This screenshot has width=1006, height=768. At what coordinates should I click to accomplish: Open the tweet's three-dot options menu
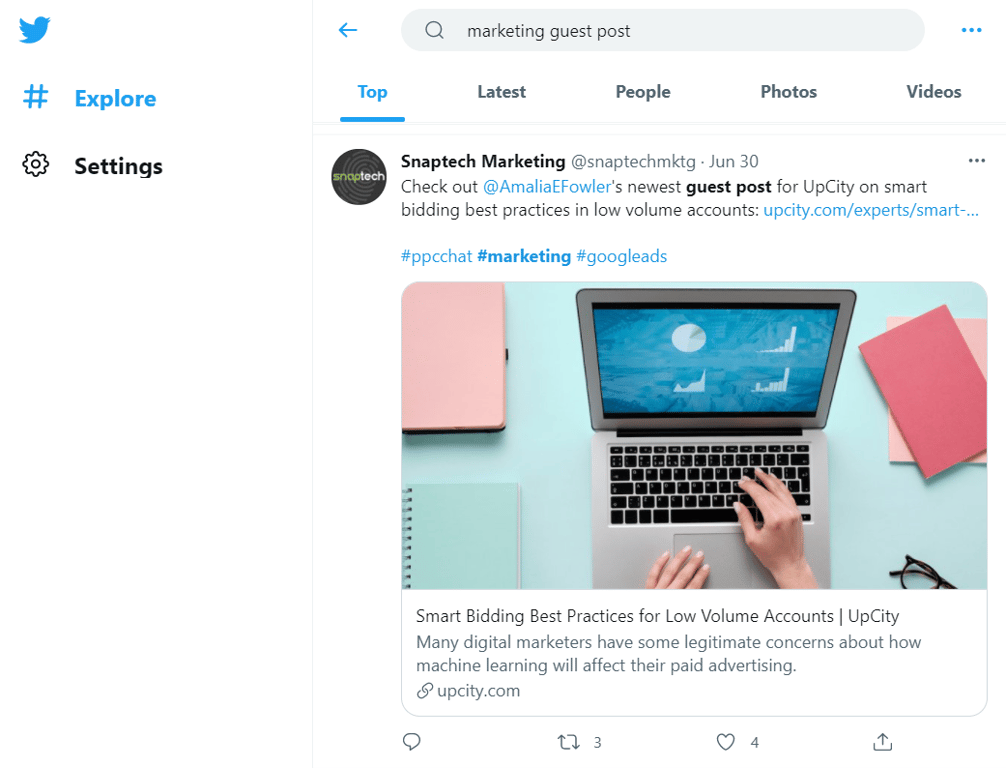(977, 160)
